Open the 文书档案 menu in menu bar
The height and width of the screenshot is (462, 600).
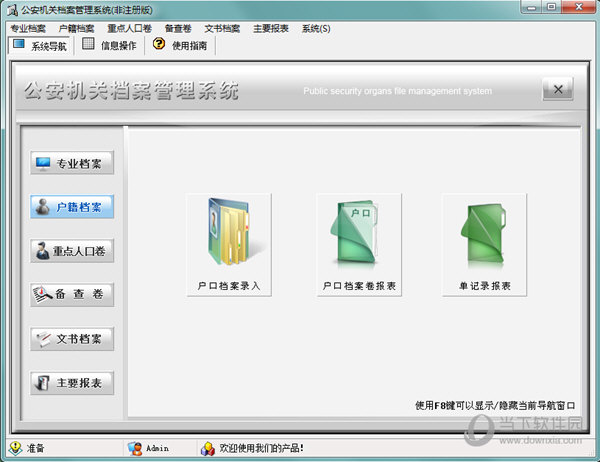[222, 28]
